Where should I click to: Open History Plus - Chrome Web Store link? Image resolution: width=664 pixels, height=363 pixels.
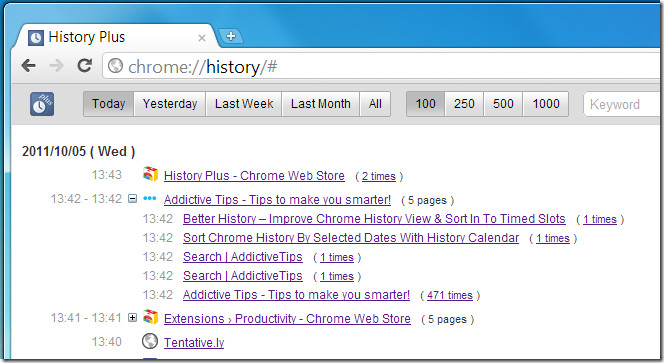click(254, 176)
